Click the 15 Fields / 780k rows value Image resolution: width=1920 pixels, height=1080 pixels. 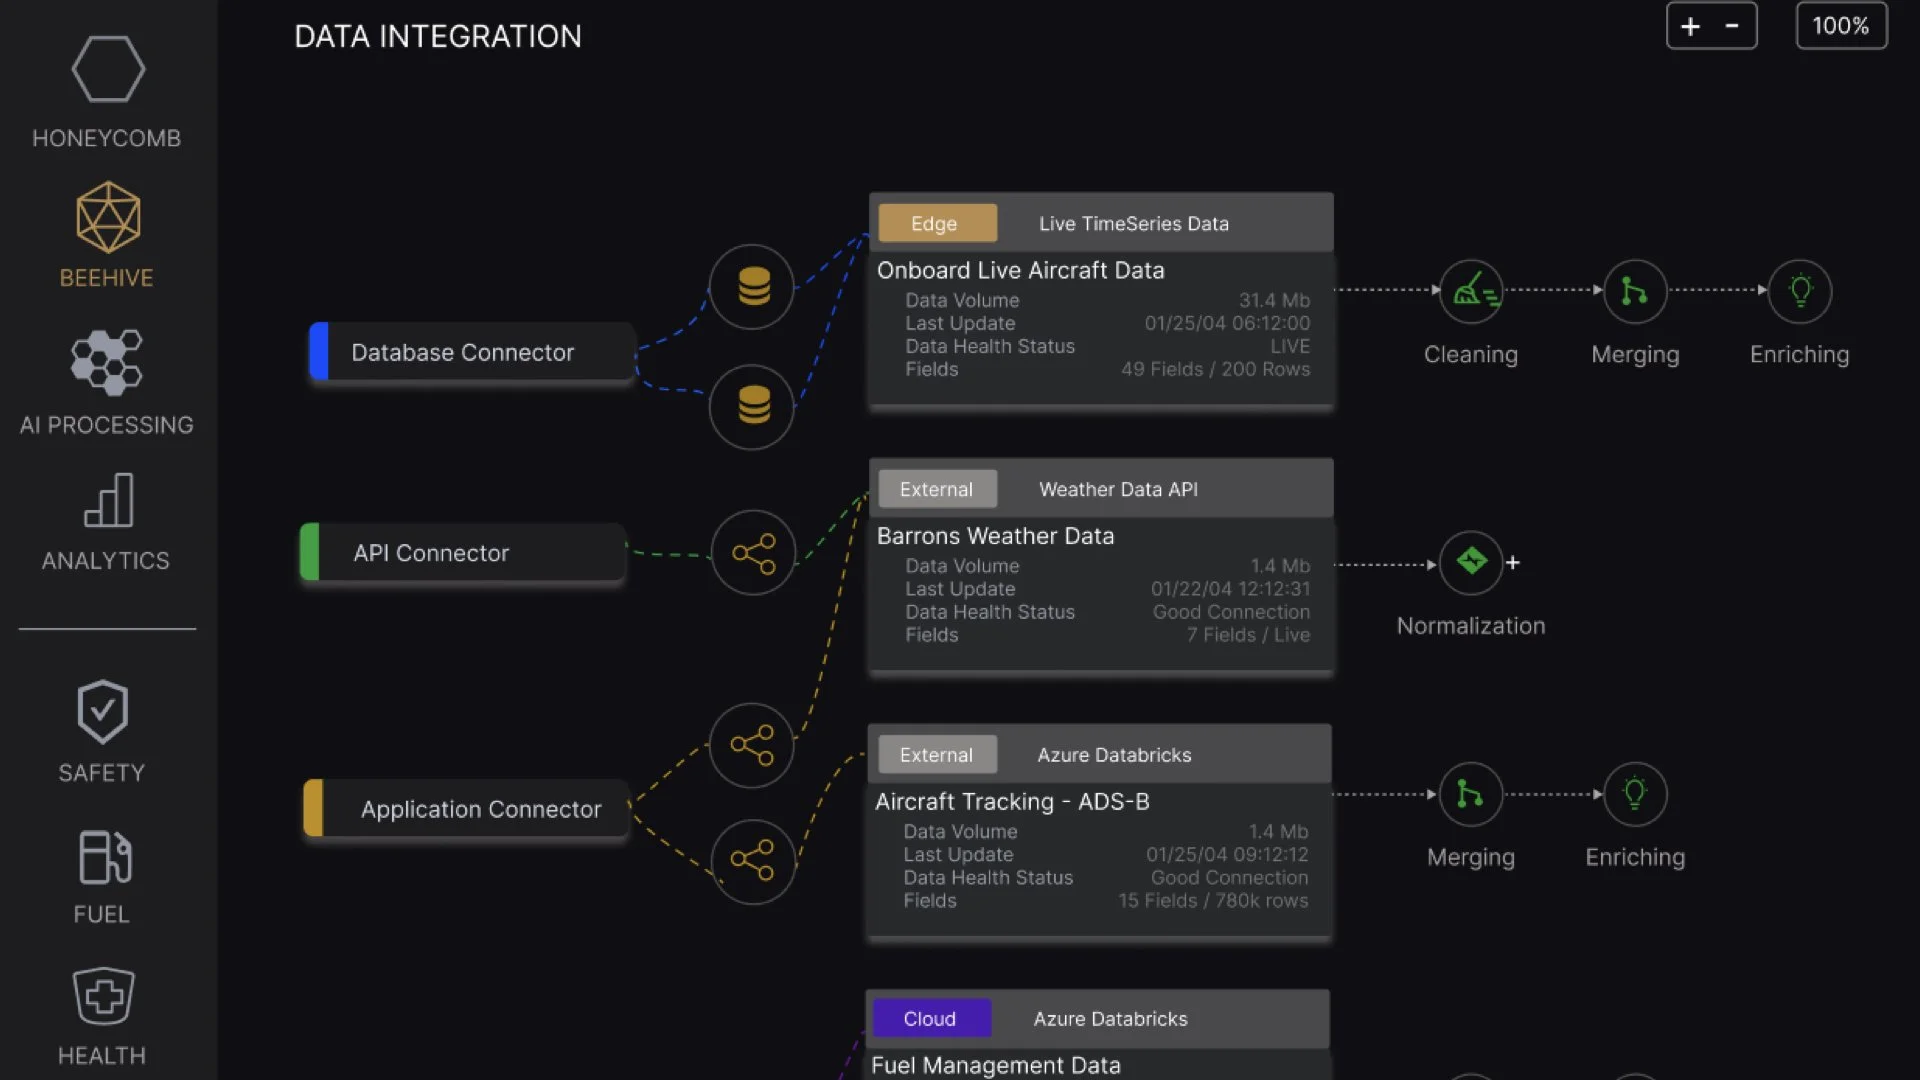pos(1213,901)
